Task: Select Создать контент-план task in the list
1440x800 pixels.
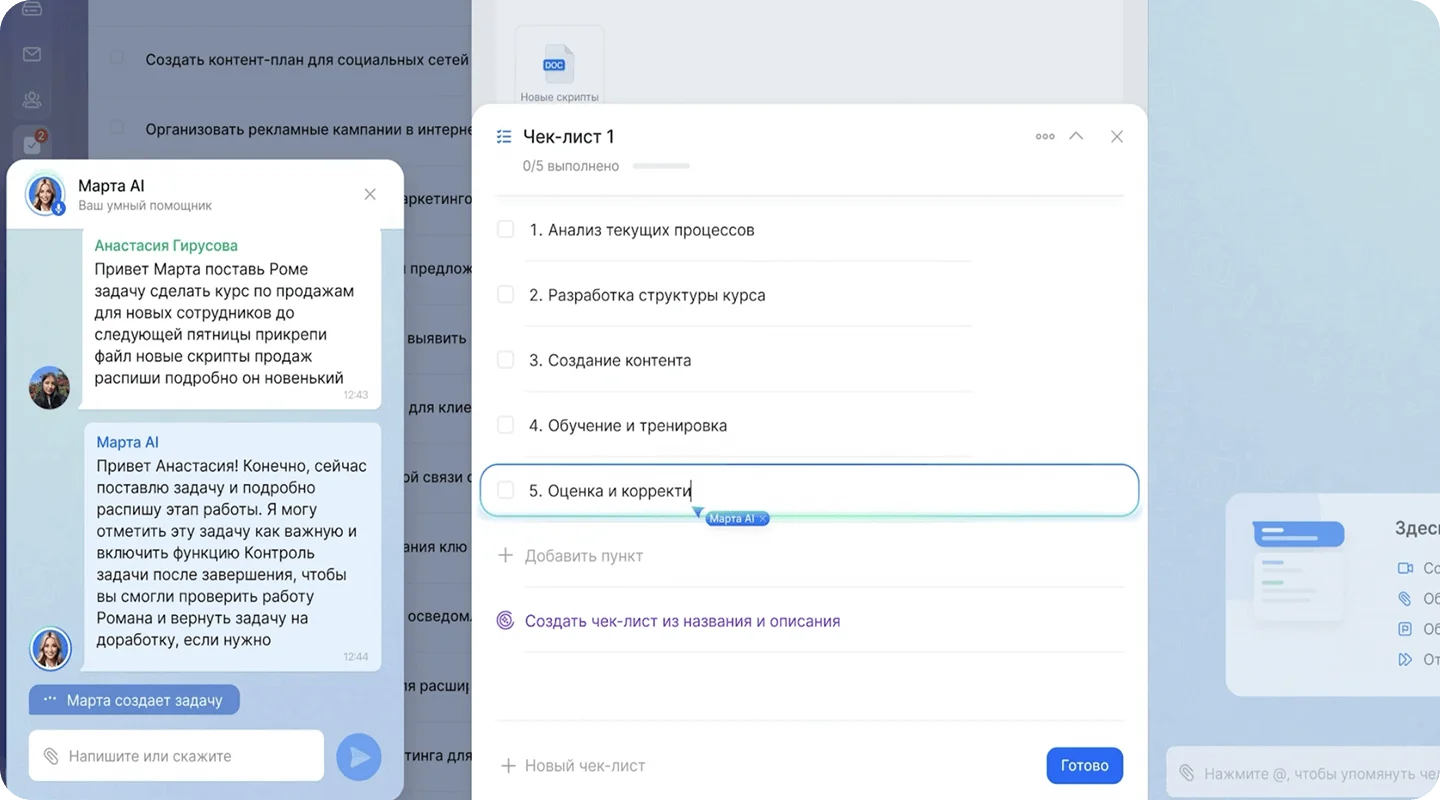Action: (x=306, y=59)
